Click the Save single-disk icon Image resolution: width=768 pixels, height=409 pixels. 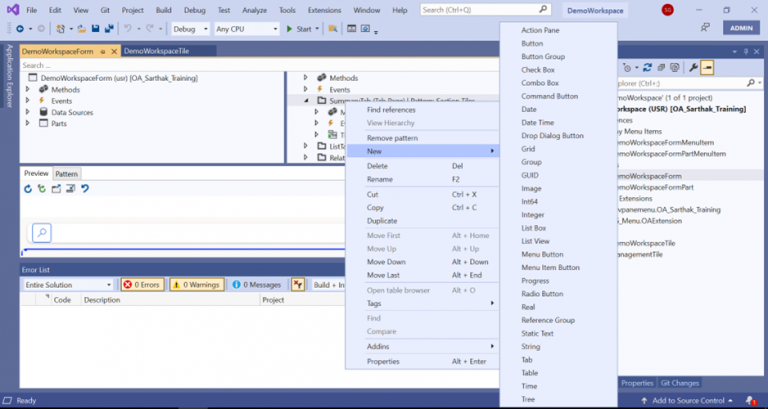tap(96, 29)
